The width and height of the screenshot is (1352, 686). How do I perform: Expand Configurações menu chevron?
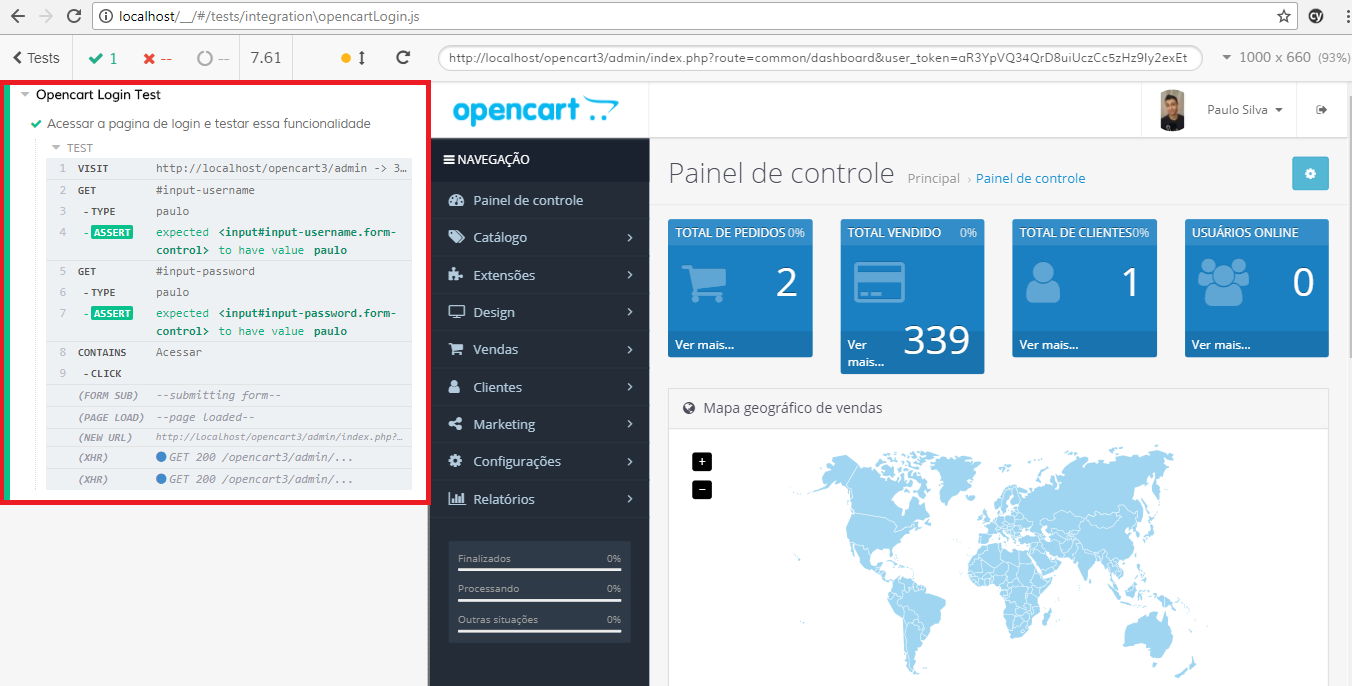coord(630,462)
